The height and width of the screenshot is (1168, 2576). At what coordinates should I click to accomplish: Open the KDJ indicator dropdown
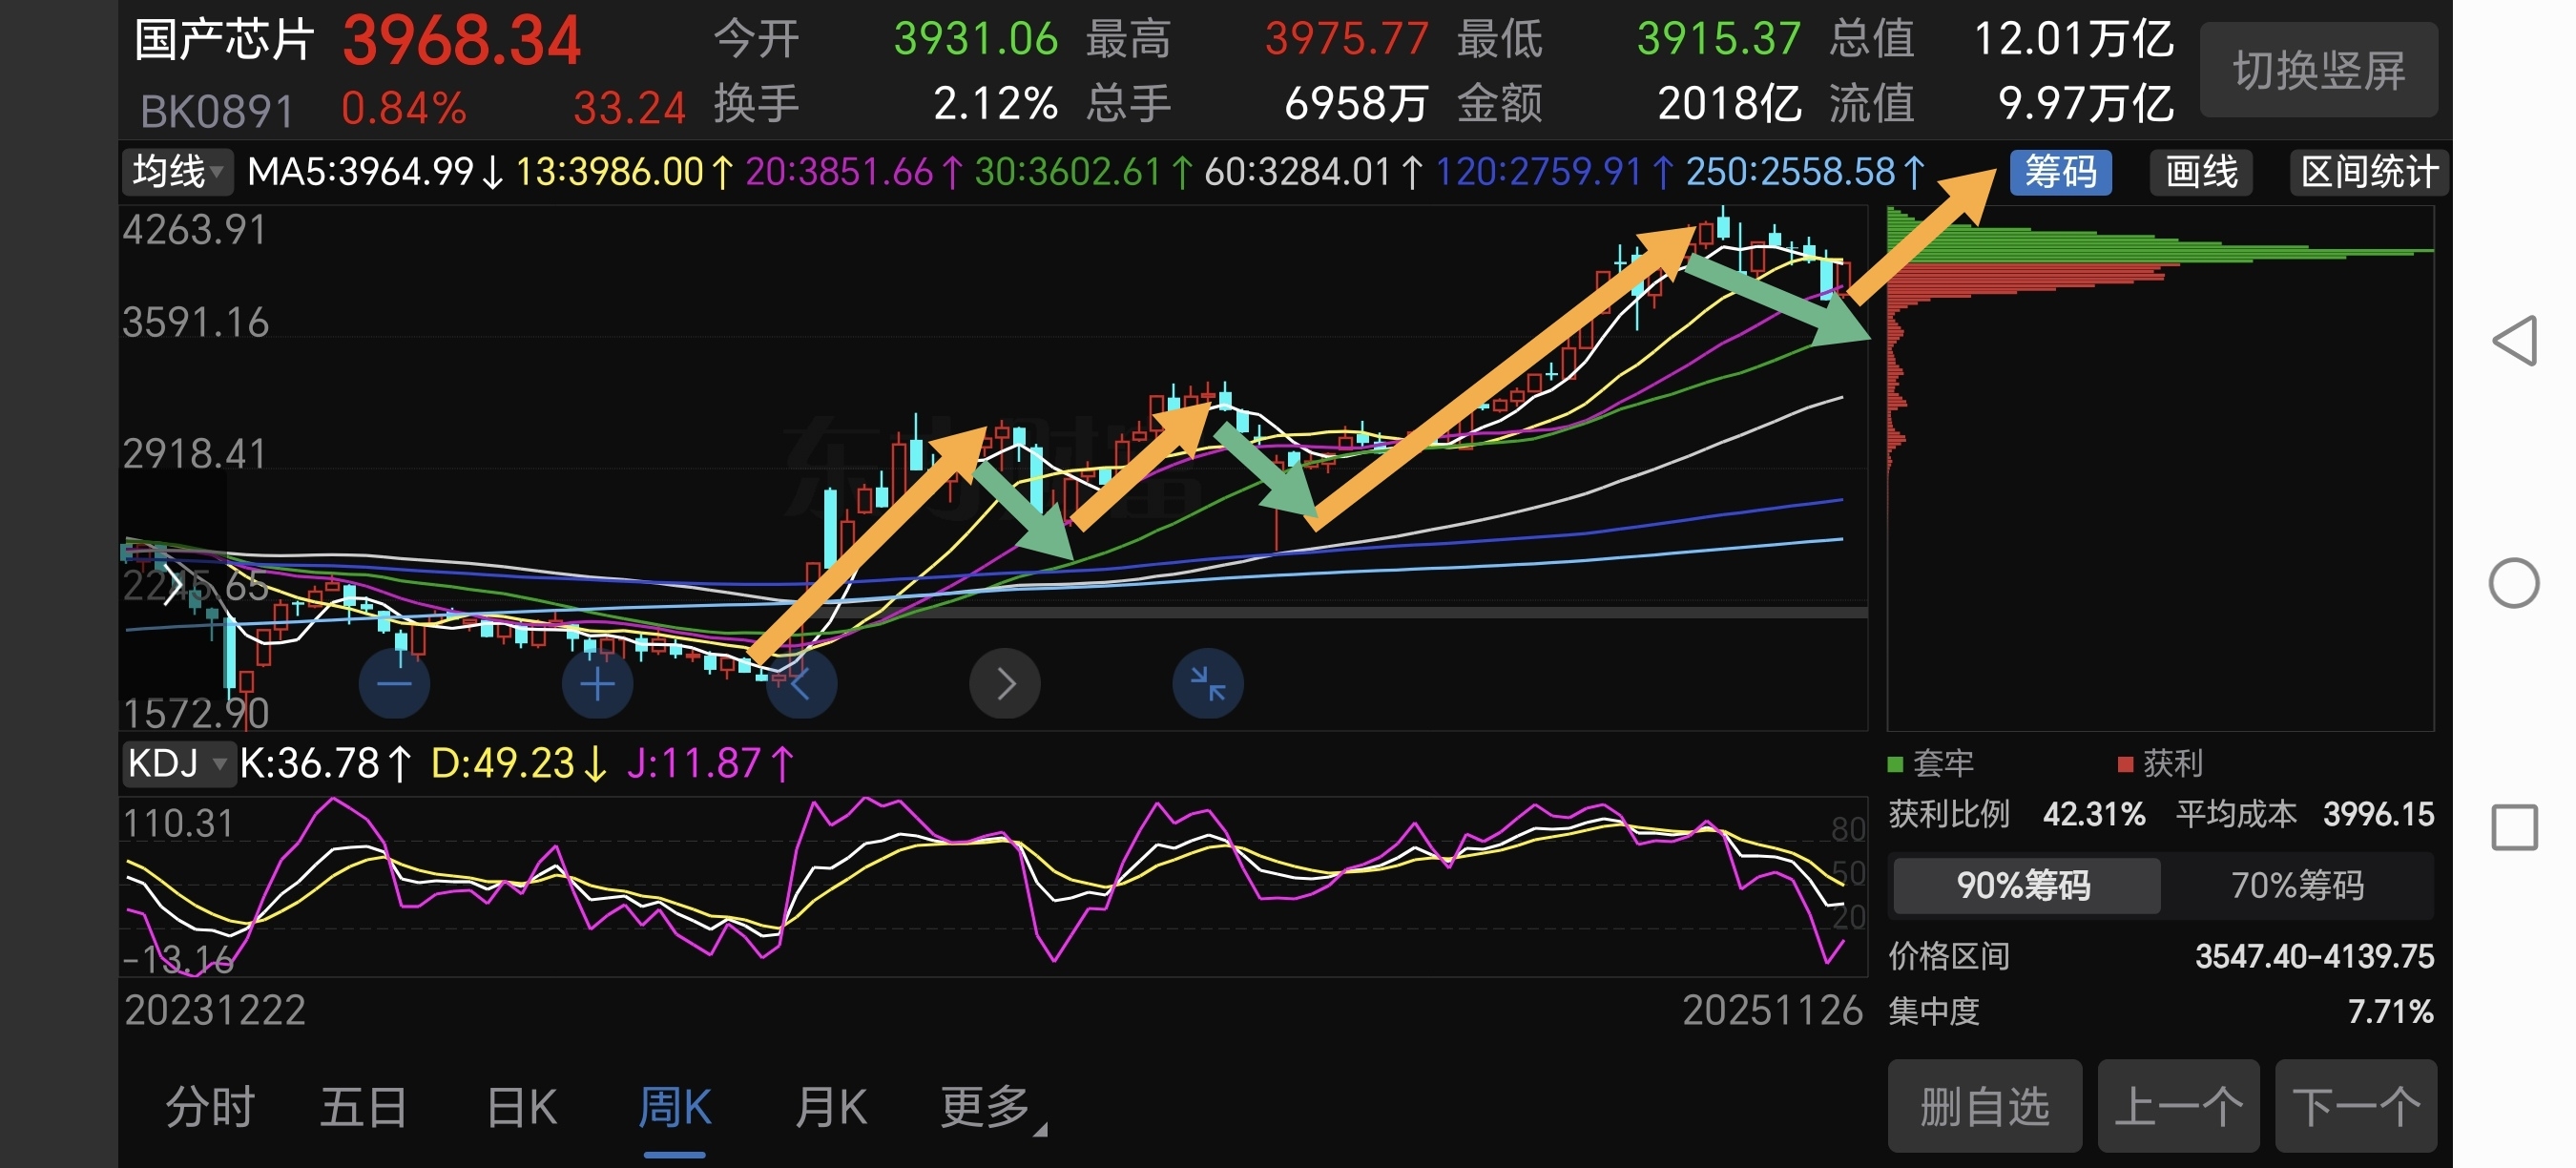[x=178, y=763]
